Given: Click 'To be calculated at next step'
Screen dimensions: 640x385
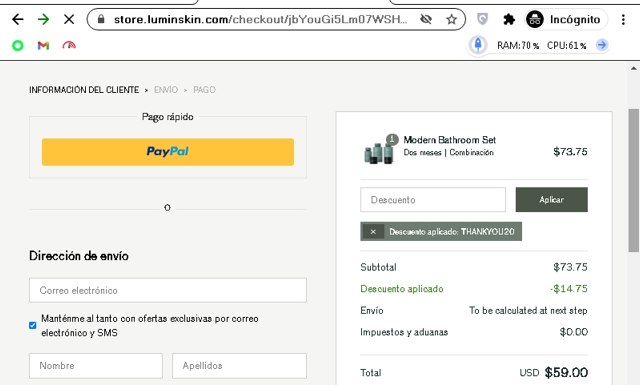Looking at the screenshot, I should pyautogui.click(x=528, y=310).
